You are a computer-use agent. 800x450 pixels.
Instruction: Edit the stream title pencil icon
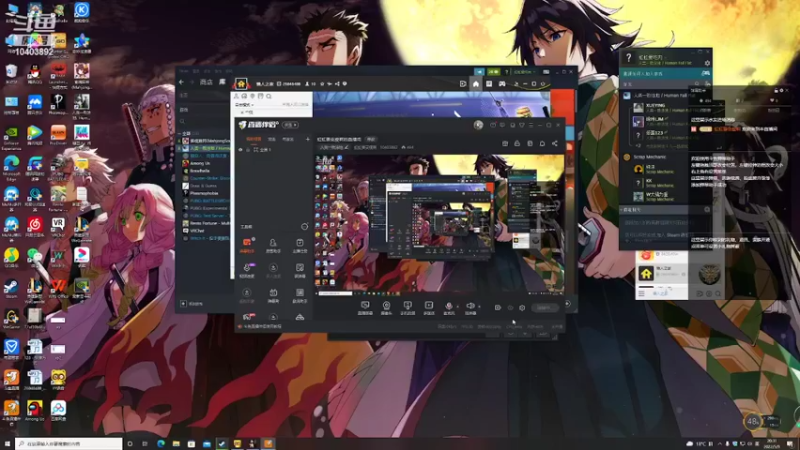[x=346, y=147]
